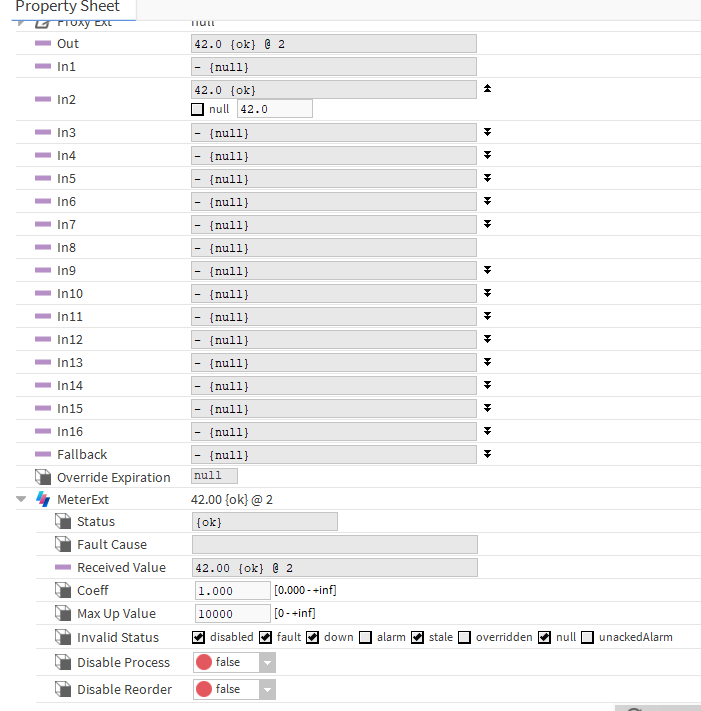Click the Coeff property cube icon
701x711 pixels.
(63, 591)
